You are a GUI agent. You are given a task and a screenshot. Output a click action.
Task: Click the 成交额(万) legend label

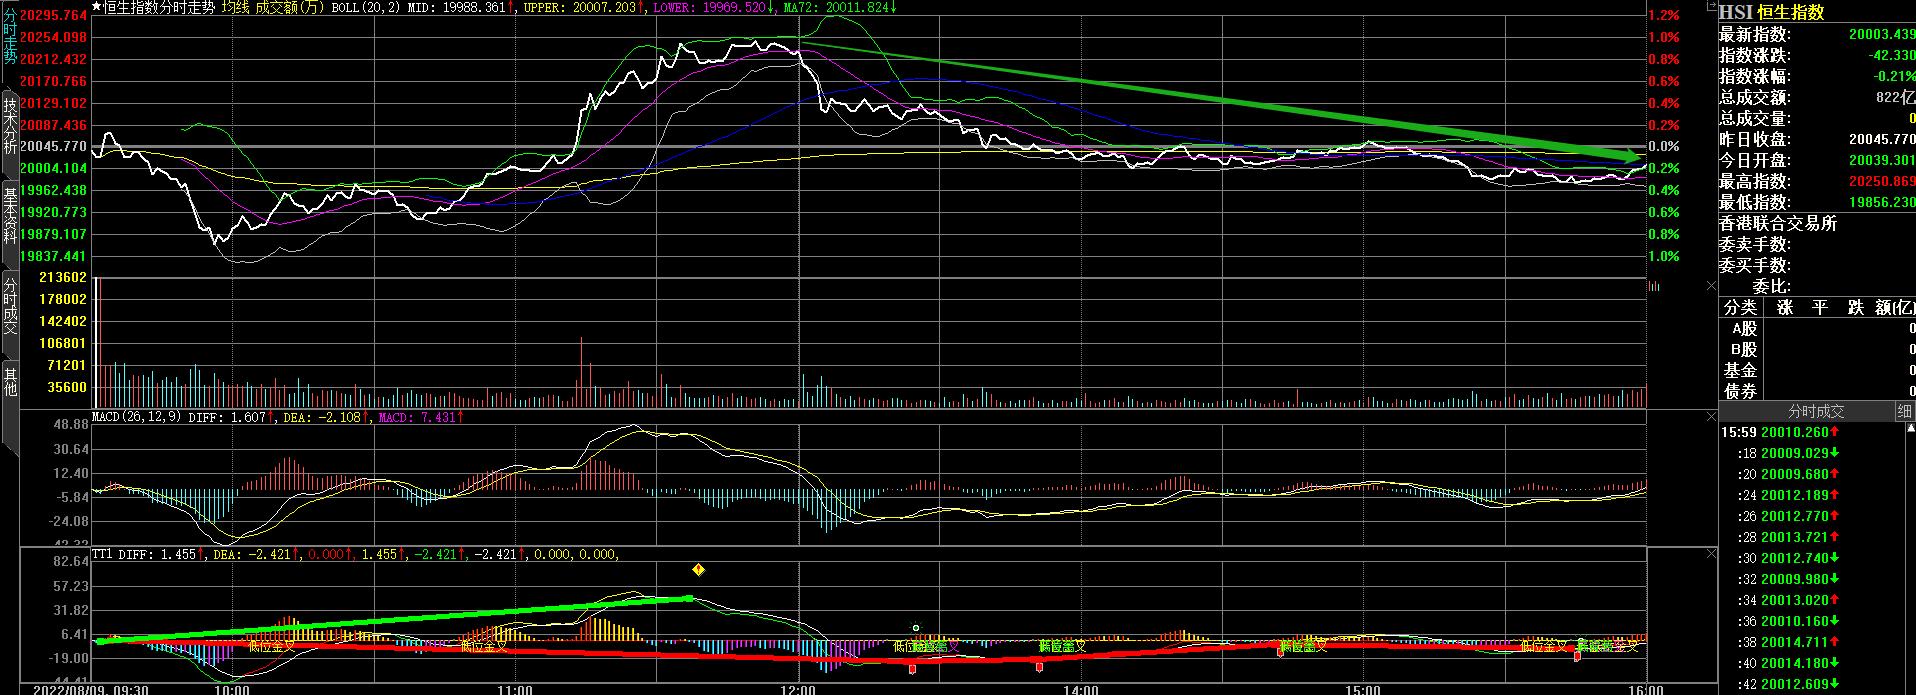point(289,7)
